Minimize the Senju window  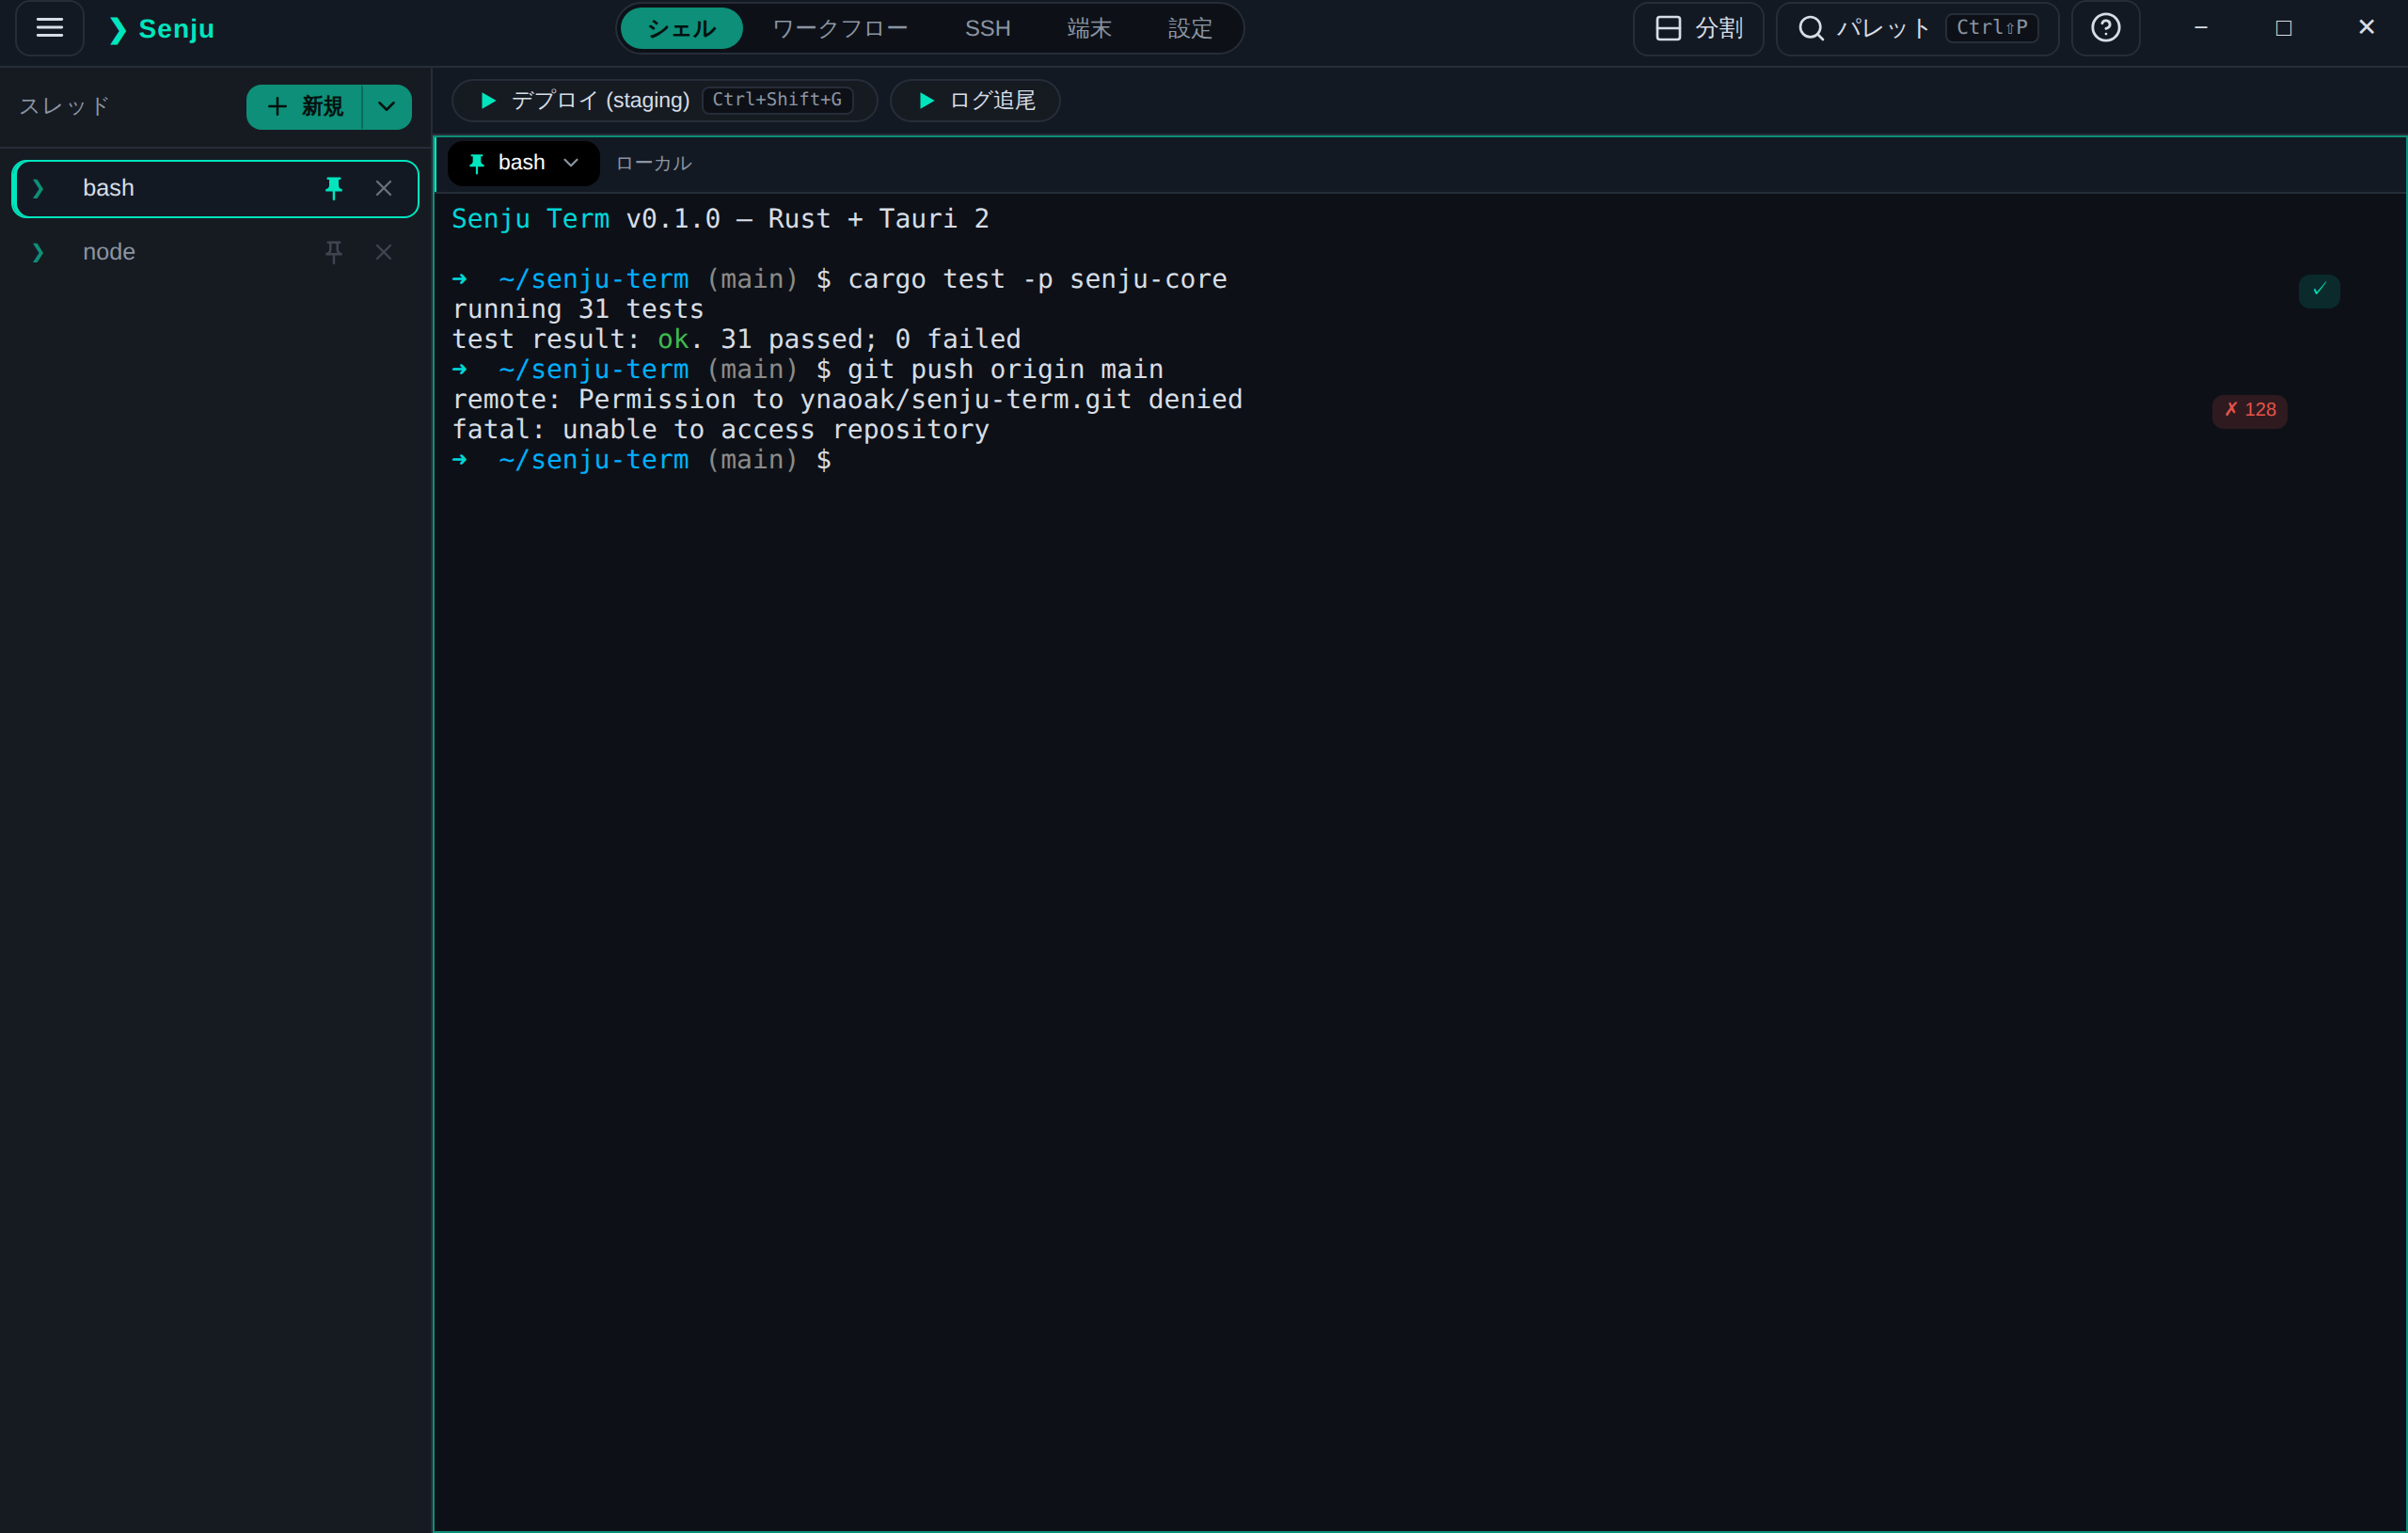click(x=2200, y=28)
